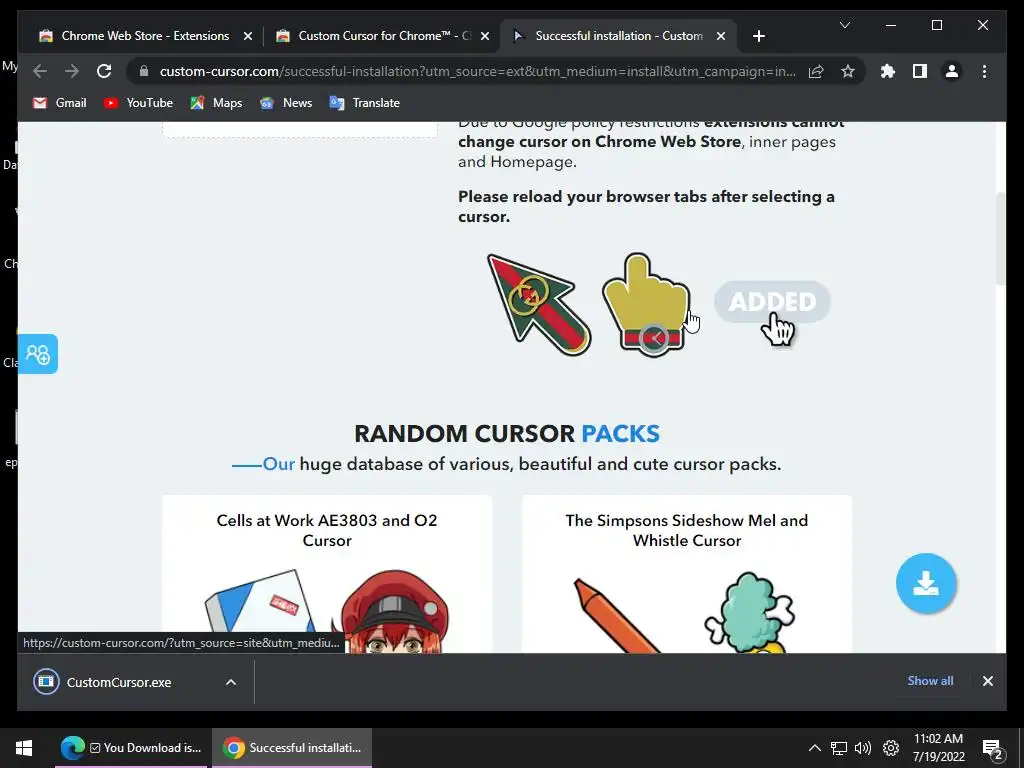
Task: Bookmark this page with star icon
Action: point(848,71)
